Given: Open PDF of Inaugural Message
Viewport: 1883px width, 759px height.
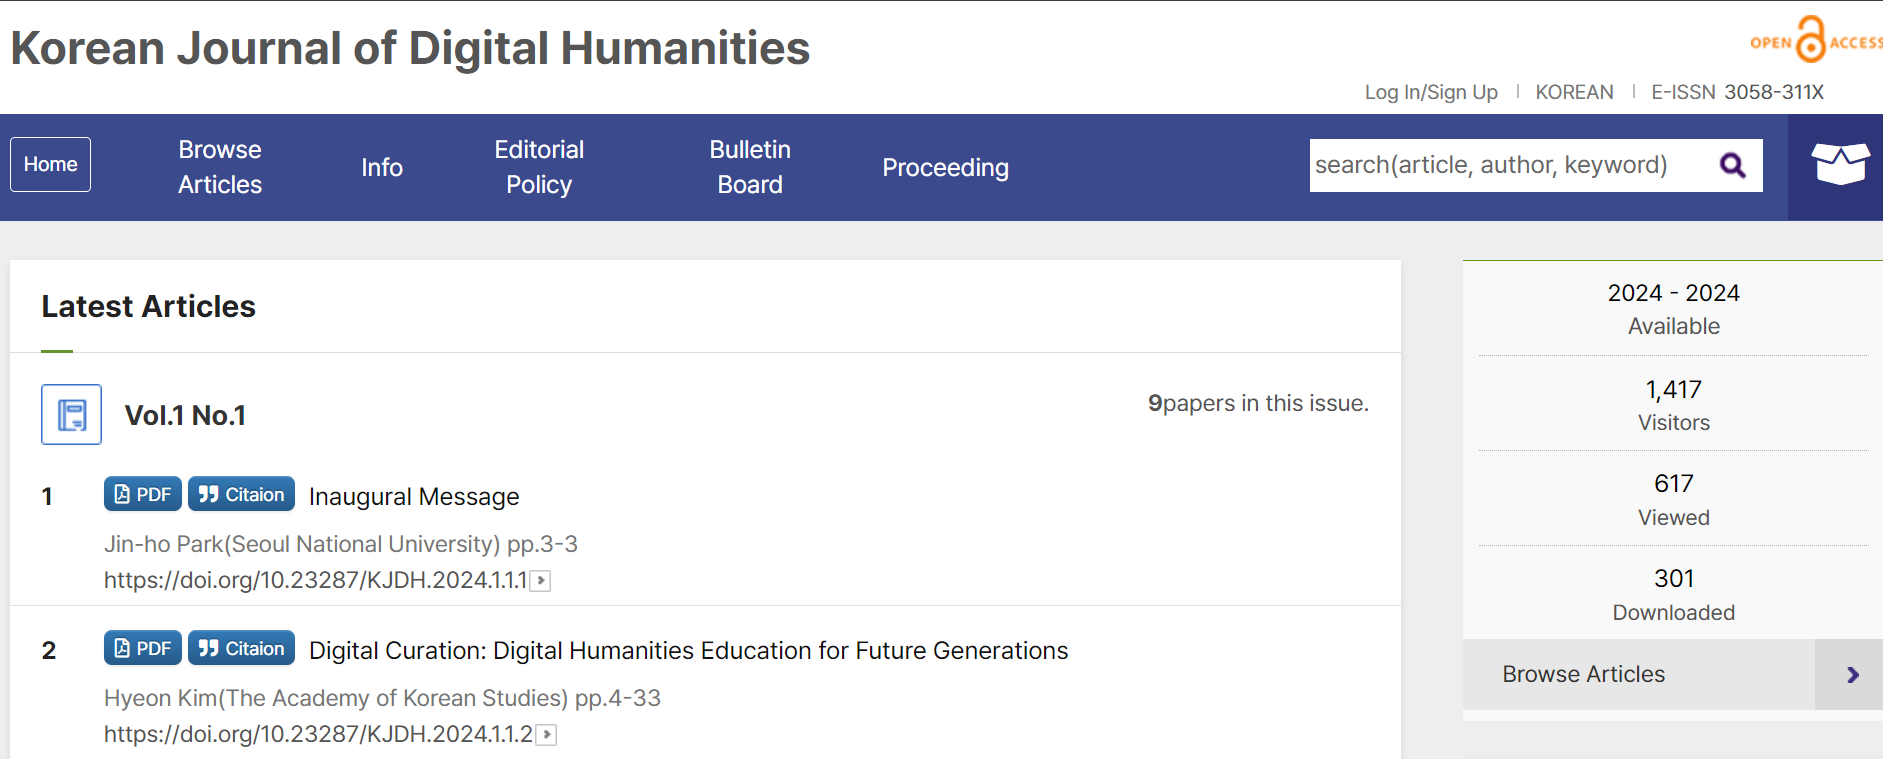Looking at the screenshot, I should [143, 494].
